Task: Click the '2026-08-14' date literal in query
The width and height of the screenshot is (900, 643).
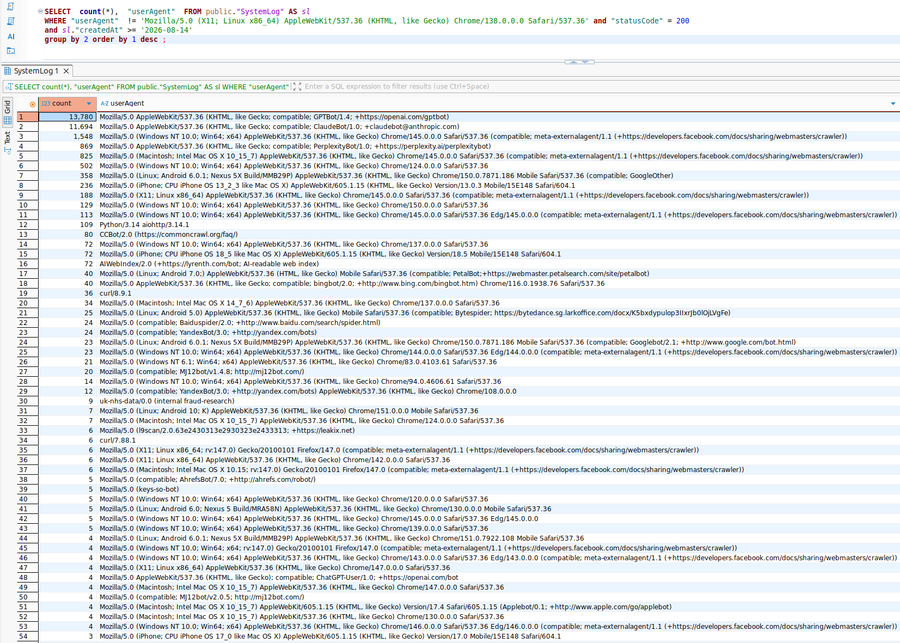Action: [165, 30]
